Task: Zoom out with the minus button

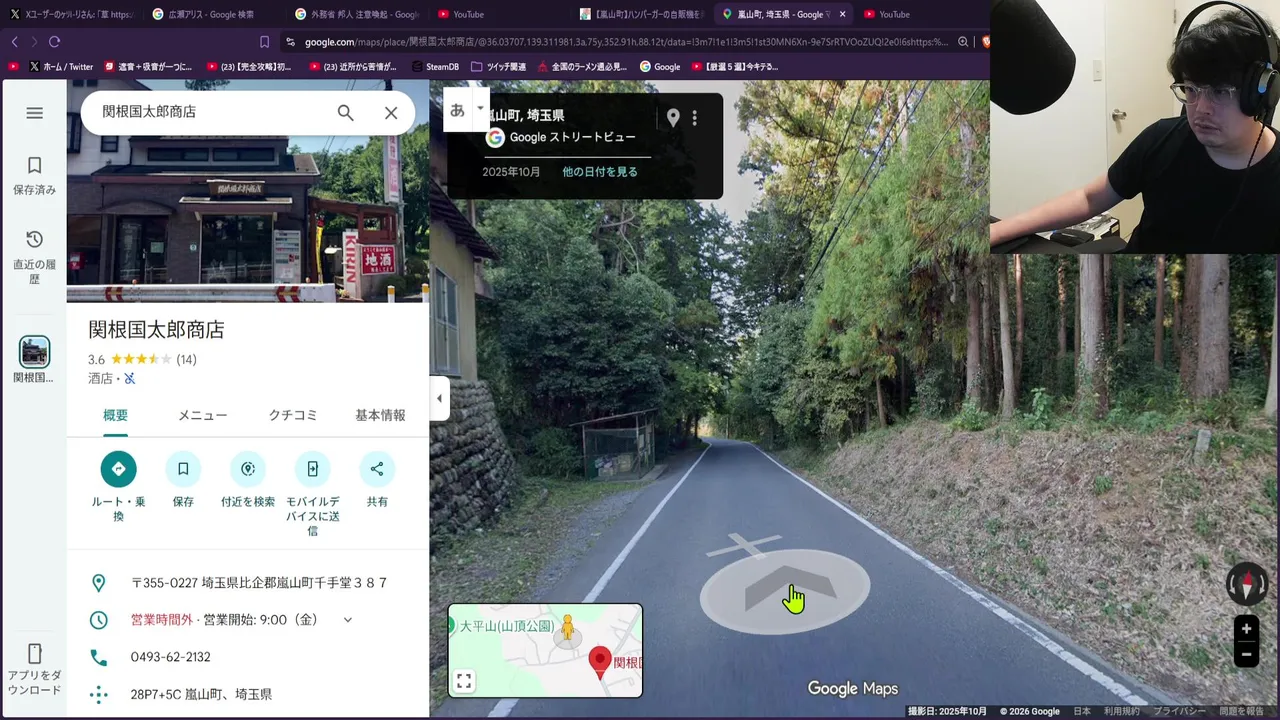Action: (1246, 655)
